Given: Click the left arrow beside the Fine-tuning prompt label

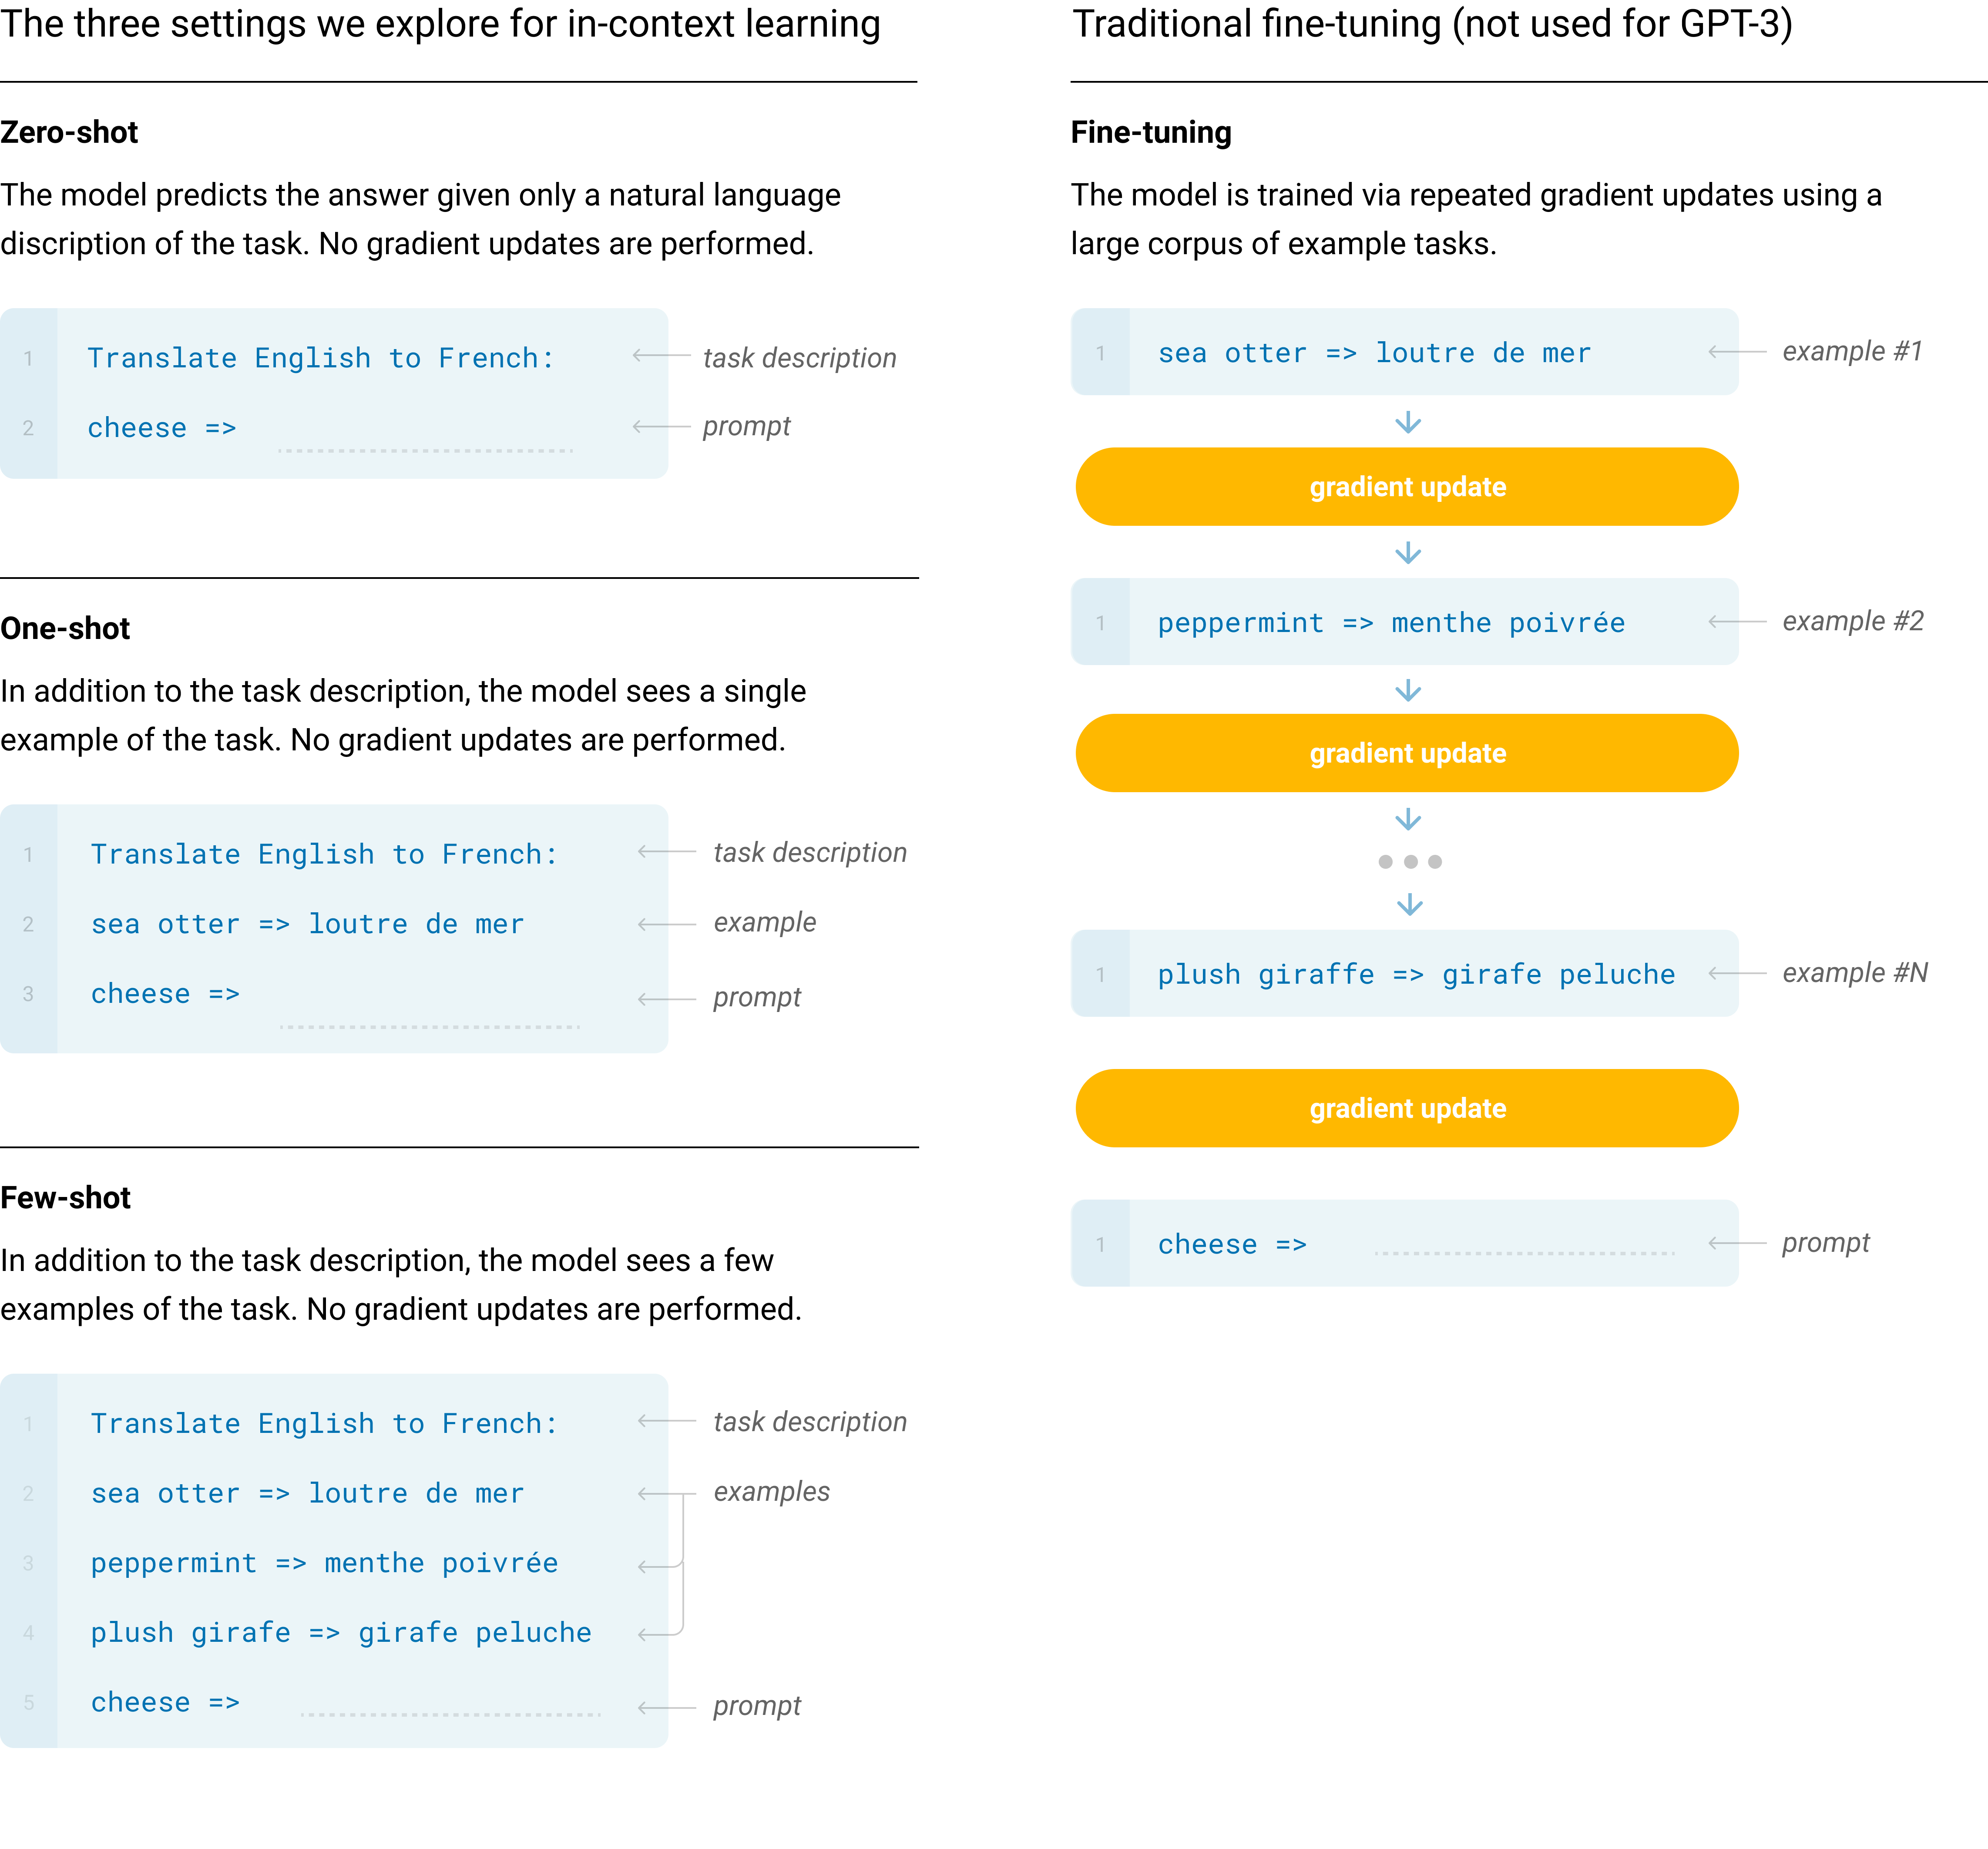Looking at the screenshot, I should pyautogui.click(x=1737, y=1243).
